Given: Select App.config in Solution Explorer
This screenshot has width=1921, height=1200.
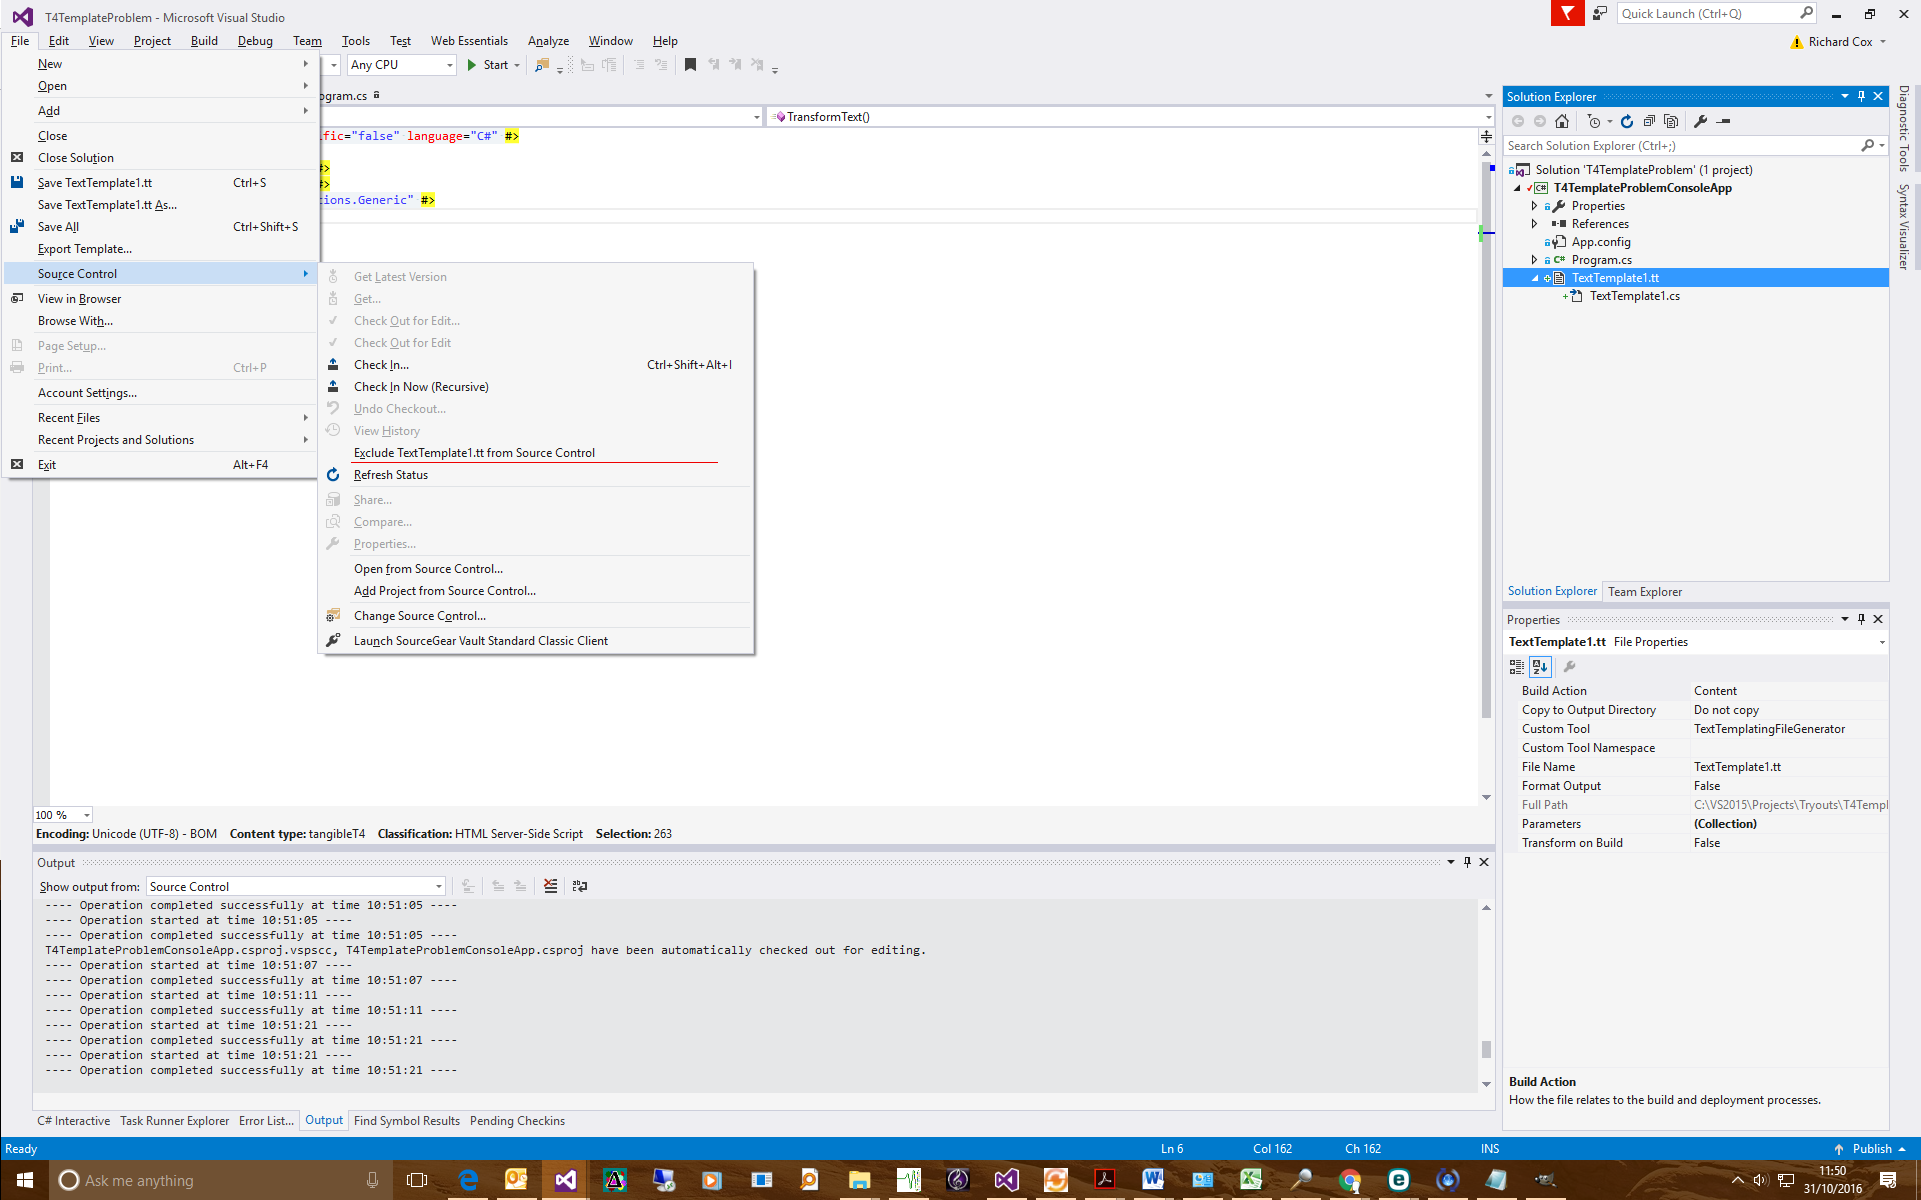Looking at the screenshot, I should (x=1601, y=242).
